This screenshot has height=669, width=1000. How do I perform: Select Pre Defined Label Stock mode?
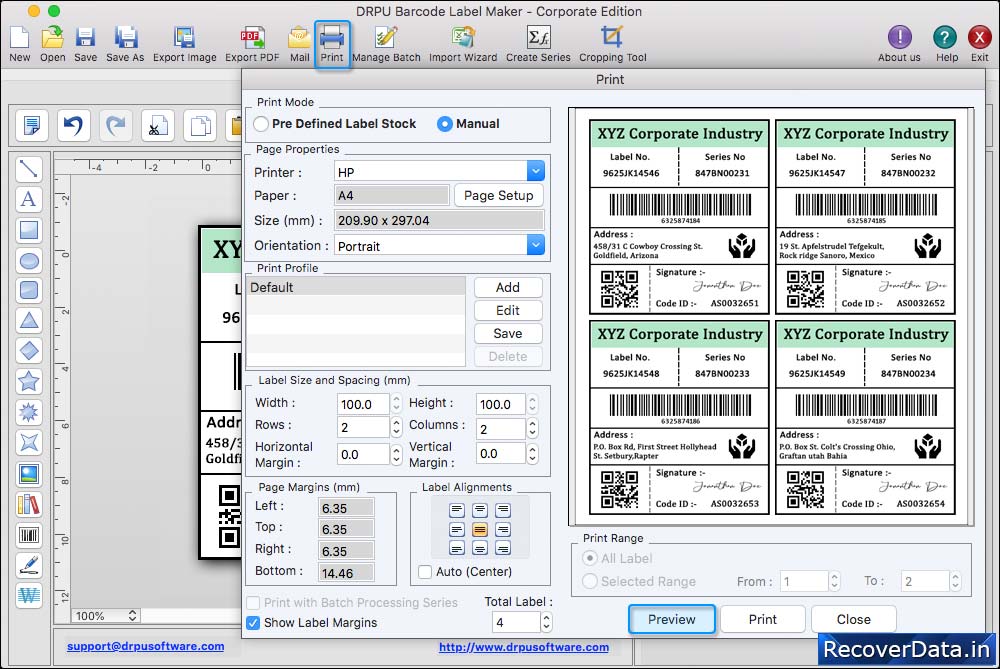[x=261, y=124]
